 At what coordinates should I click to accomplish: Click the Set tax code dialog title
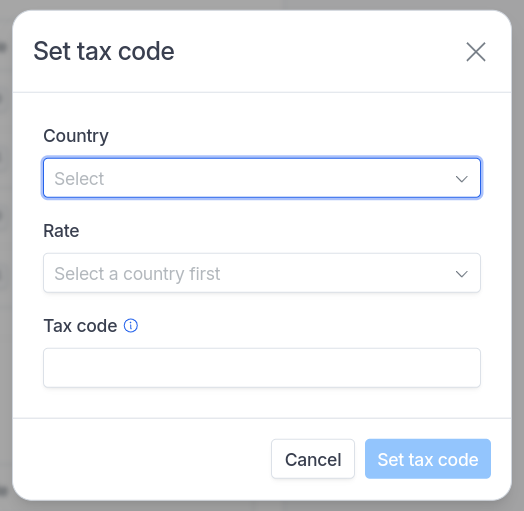(x=104, y=51)
